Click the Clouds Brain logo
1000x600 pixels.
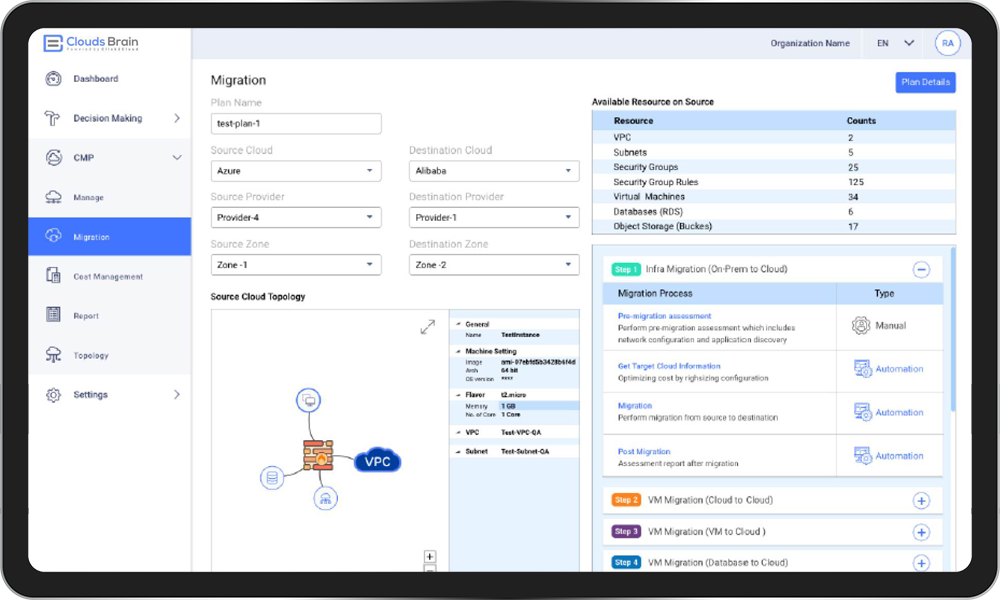pyautogui.click(x=91, y=43)
